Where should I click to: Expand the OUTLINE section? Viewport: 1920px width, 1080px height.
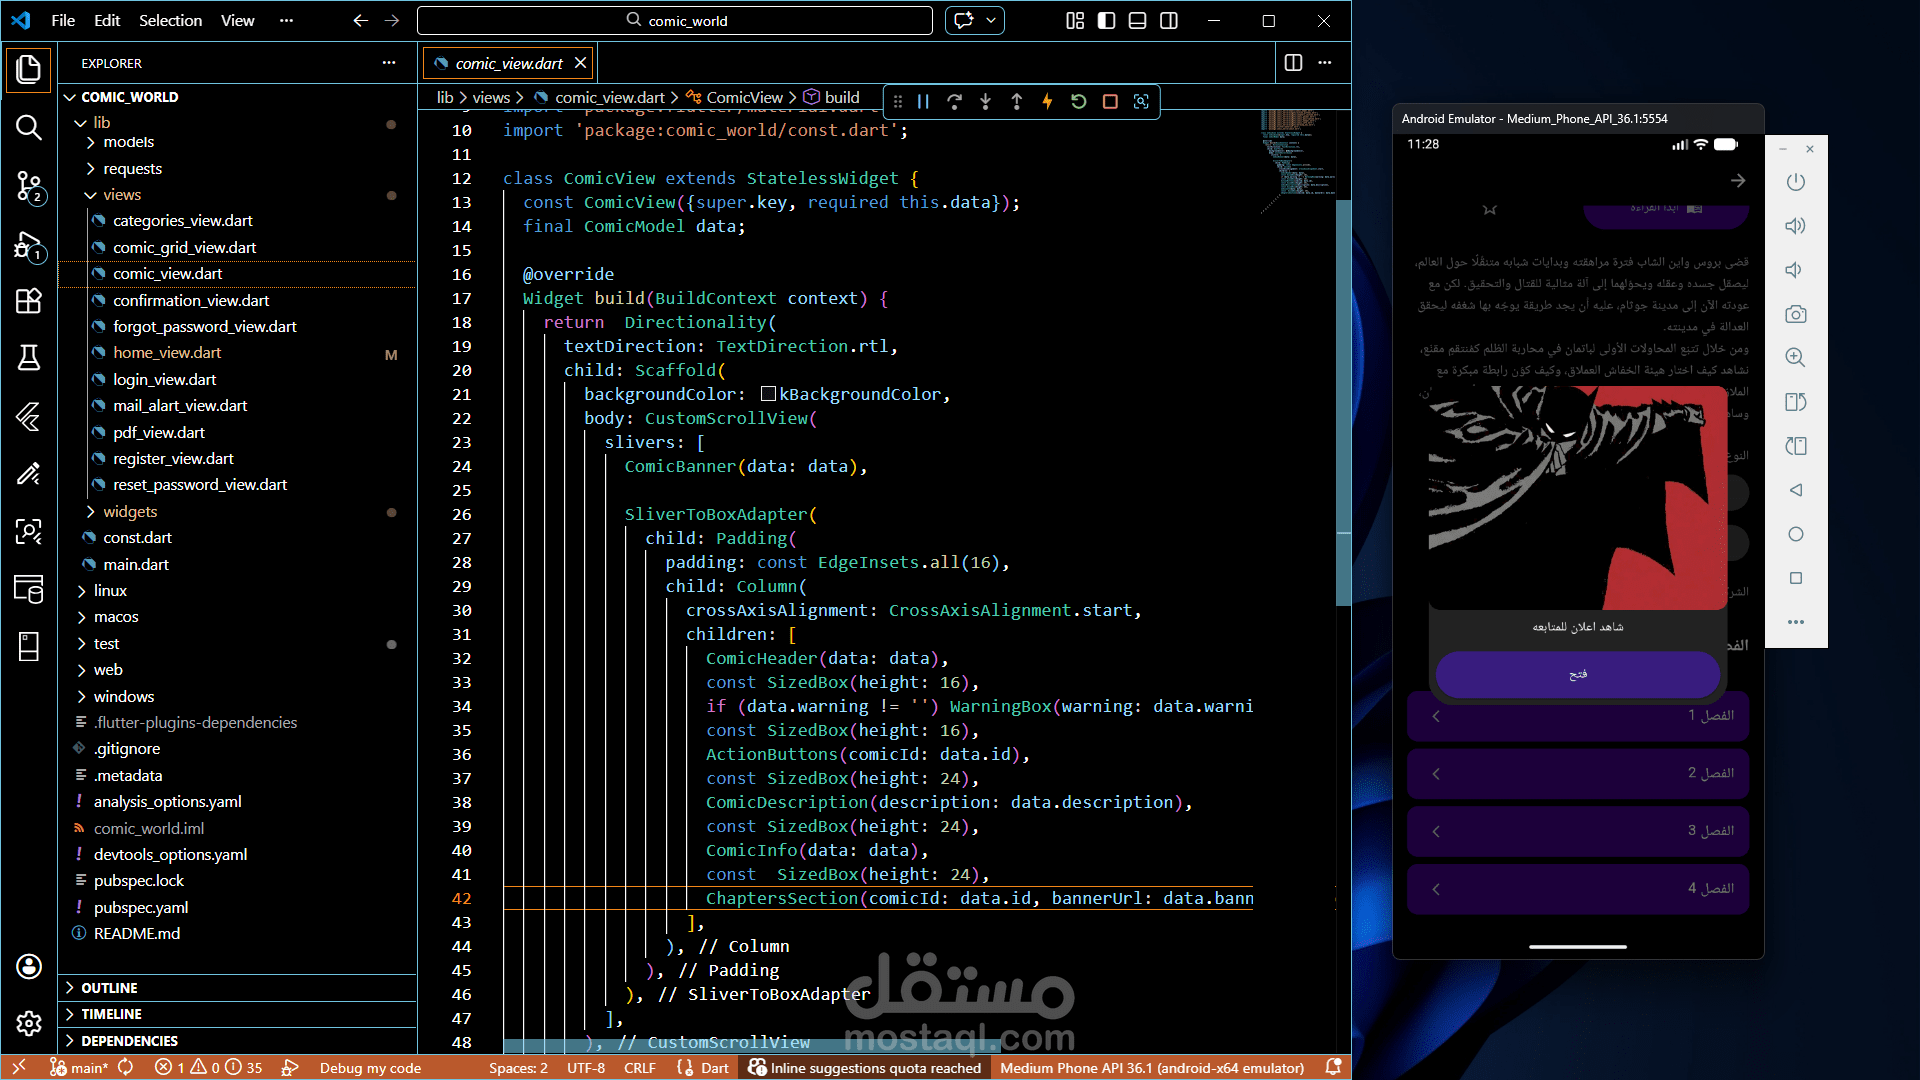(109, 987)
